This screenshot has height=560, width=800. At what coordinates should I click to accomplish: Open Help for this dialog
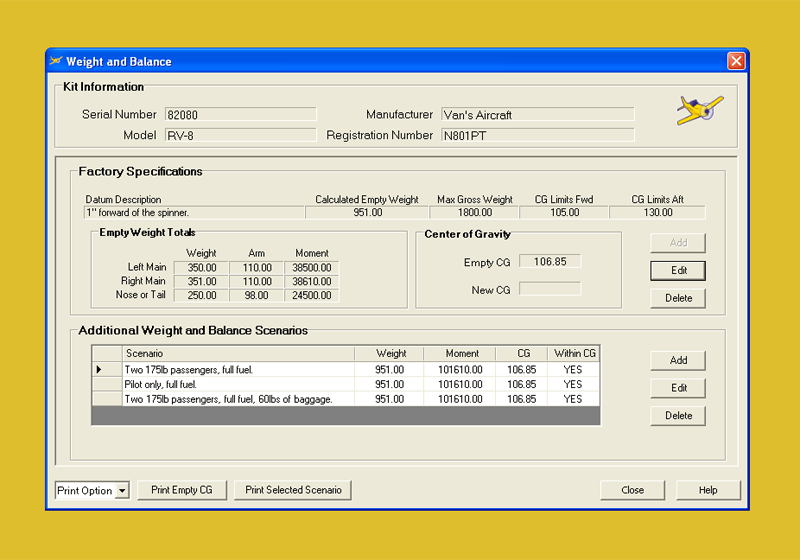click(708, 490)
